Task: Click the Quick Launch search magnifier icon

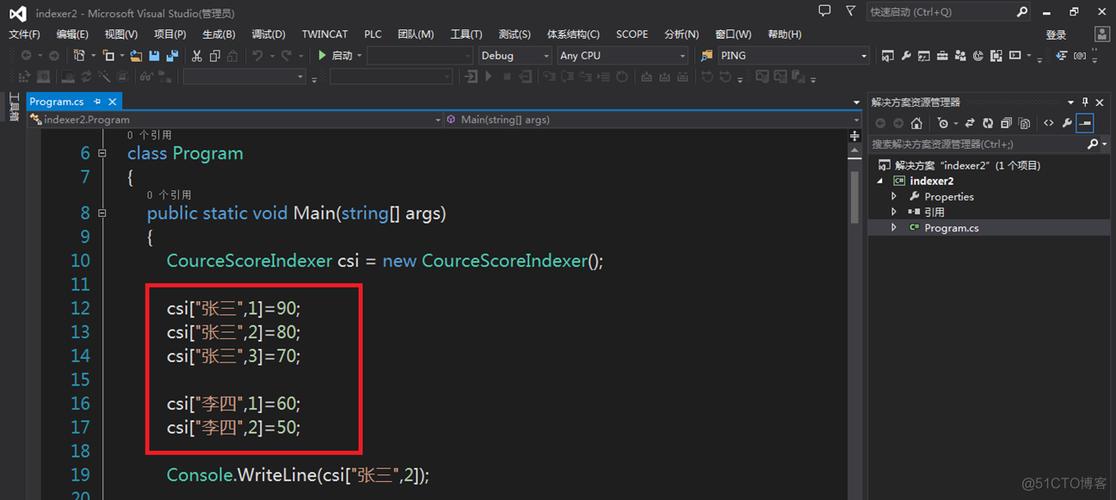Action: click(x=1022, y=12)
